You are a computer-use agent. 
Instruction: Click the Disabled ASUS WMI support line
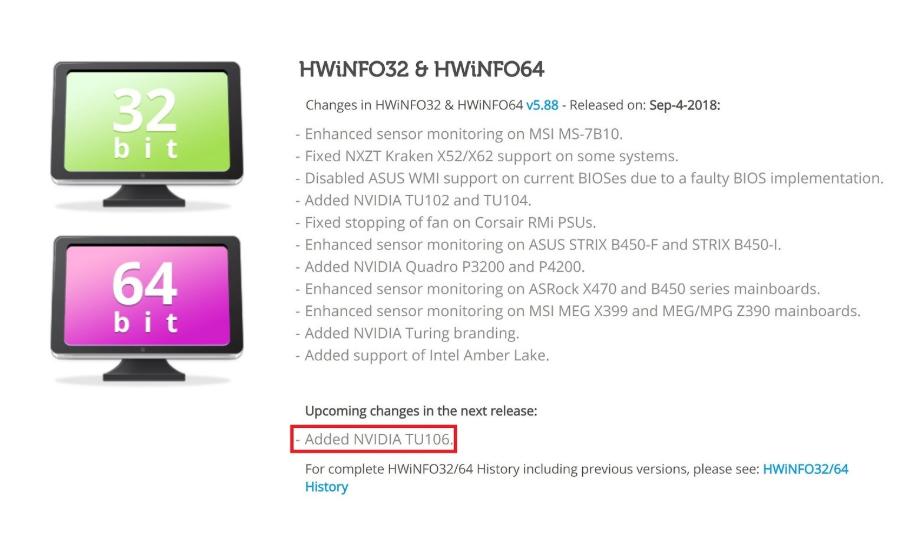[589, 178]
